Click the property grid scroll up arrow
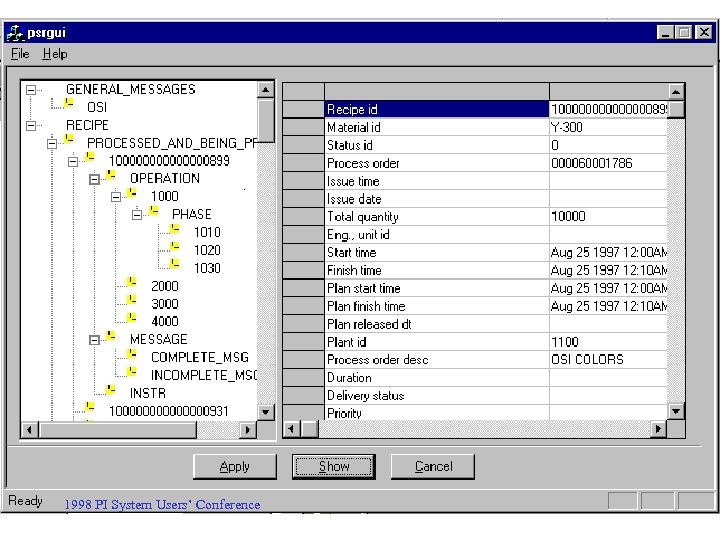This screenshot has height=540, width=720. tap(675, 92)
